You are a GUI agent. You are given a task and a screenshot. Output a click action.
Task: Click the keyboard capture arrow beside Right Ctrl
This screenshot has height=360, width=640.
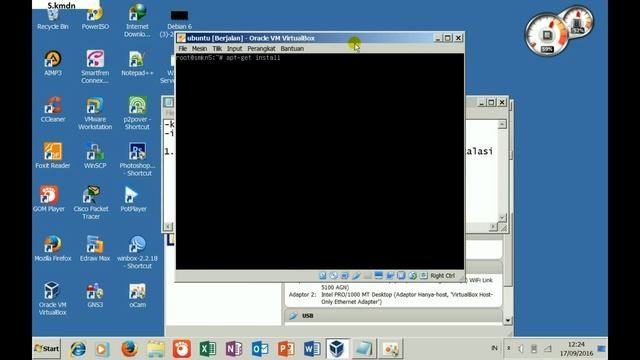tap(423, 276)
